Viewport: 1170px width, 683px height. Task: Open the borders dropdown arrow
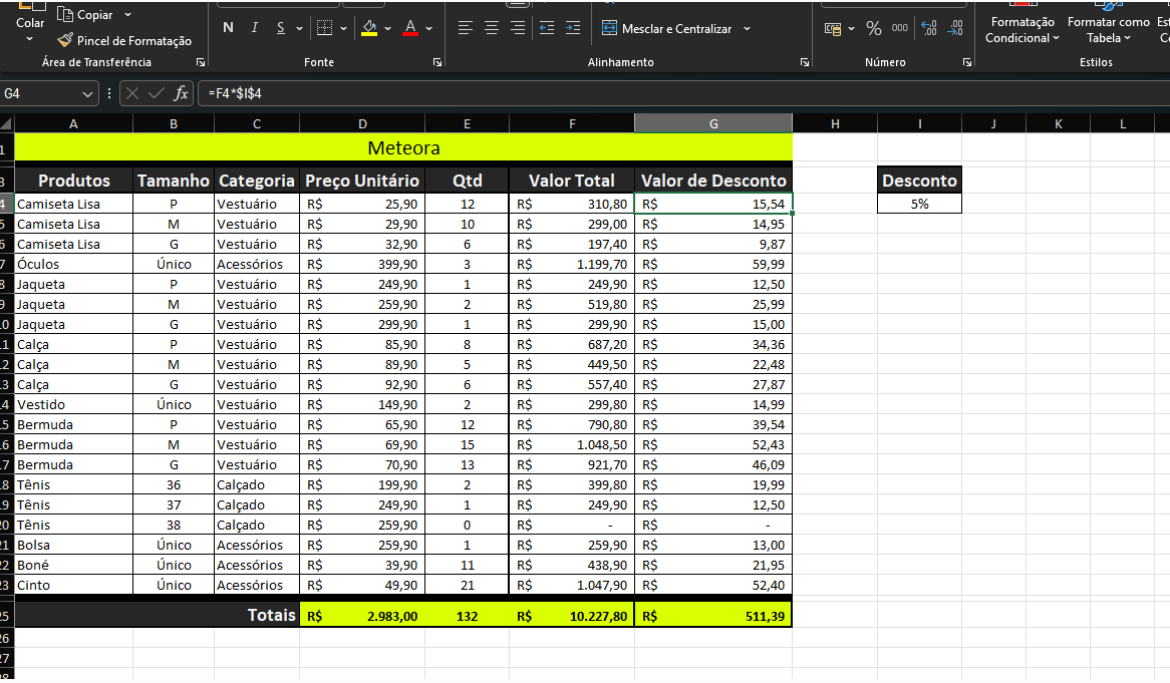tap(344, 28)
